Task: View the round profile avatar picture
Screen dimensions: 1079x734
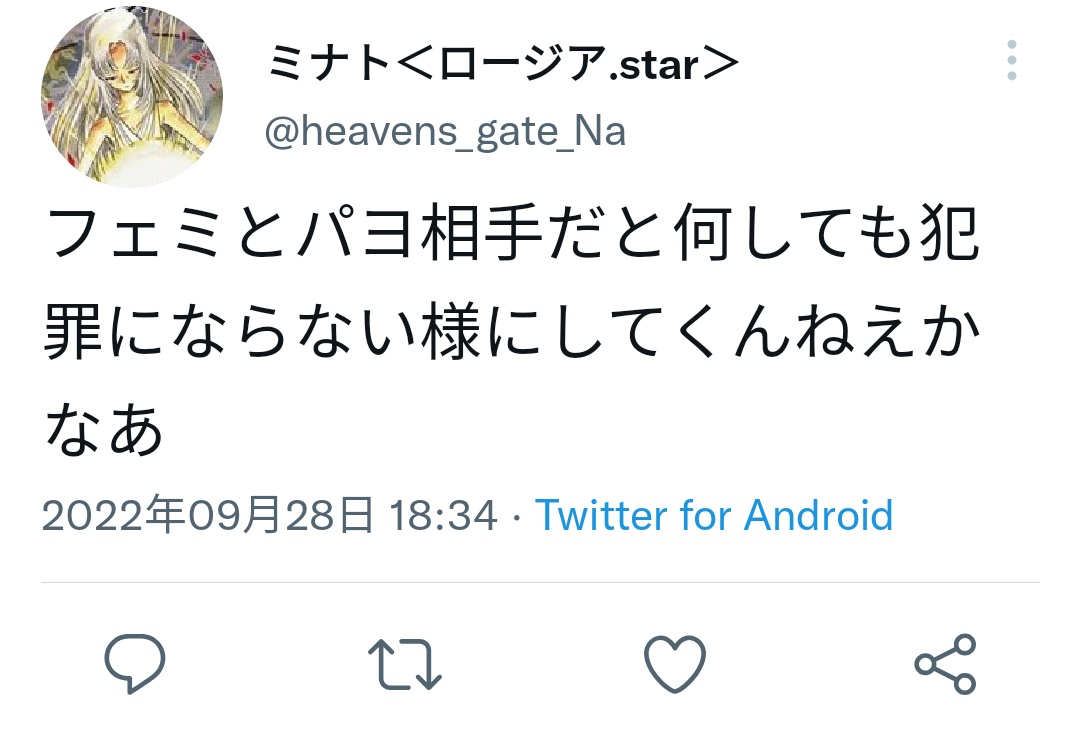Action: click(132, 96)
